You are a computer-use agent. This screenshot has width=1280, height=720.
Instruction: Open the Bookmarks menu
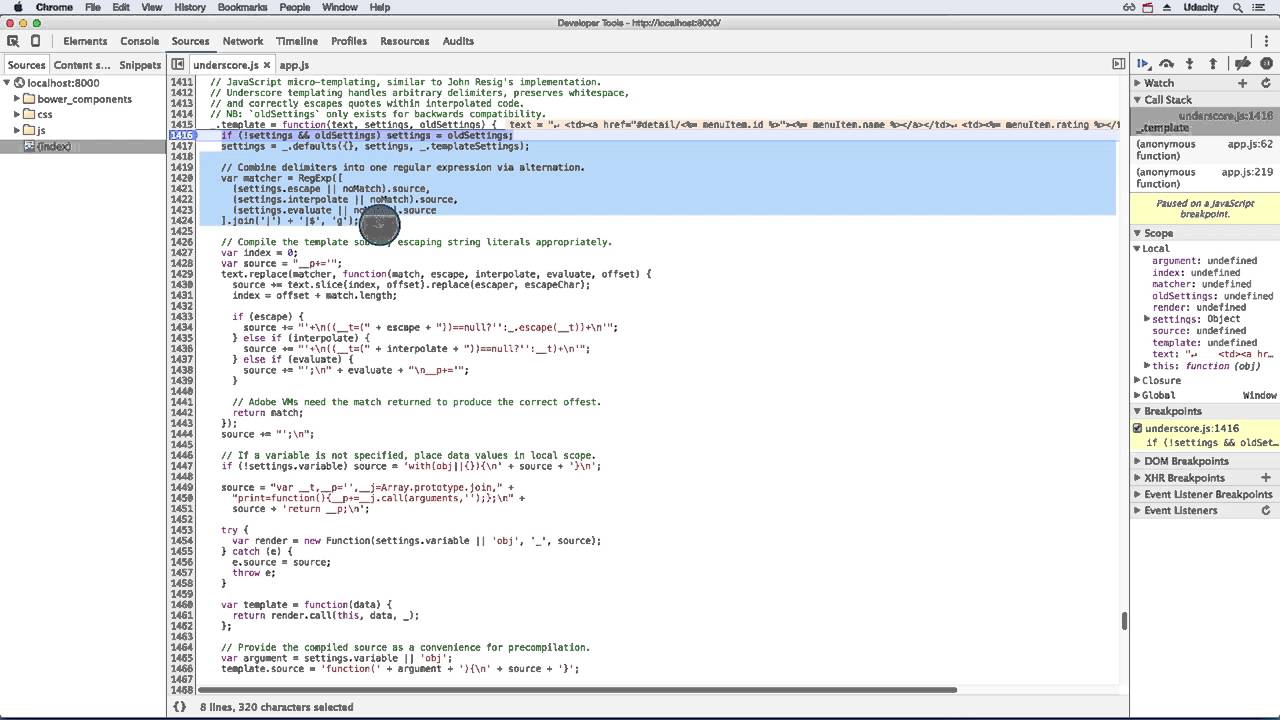click(x=243, y=7)
